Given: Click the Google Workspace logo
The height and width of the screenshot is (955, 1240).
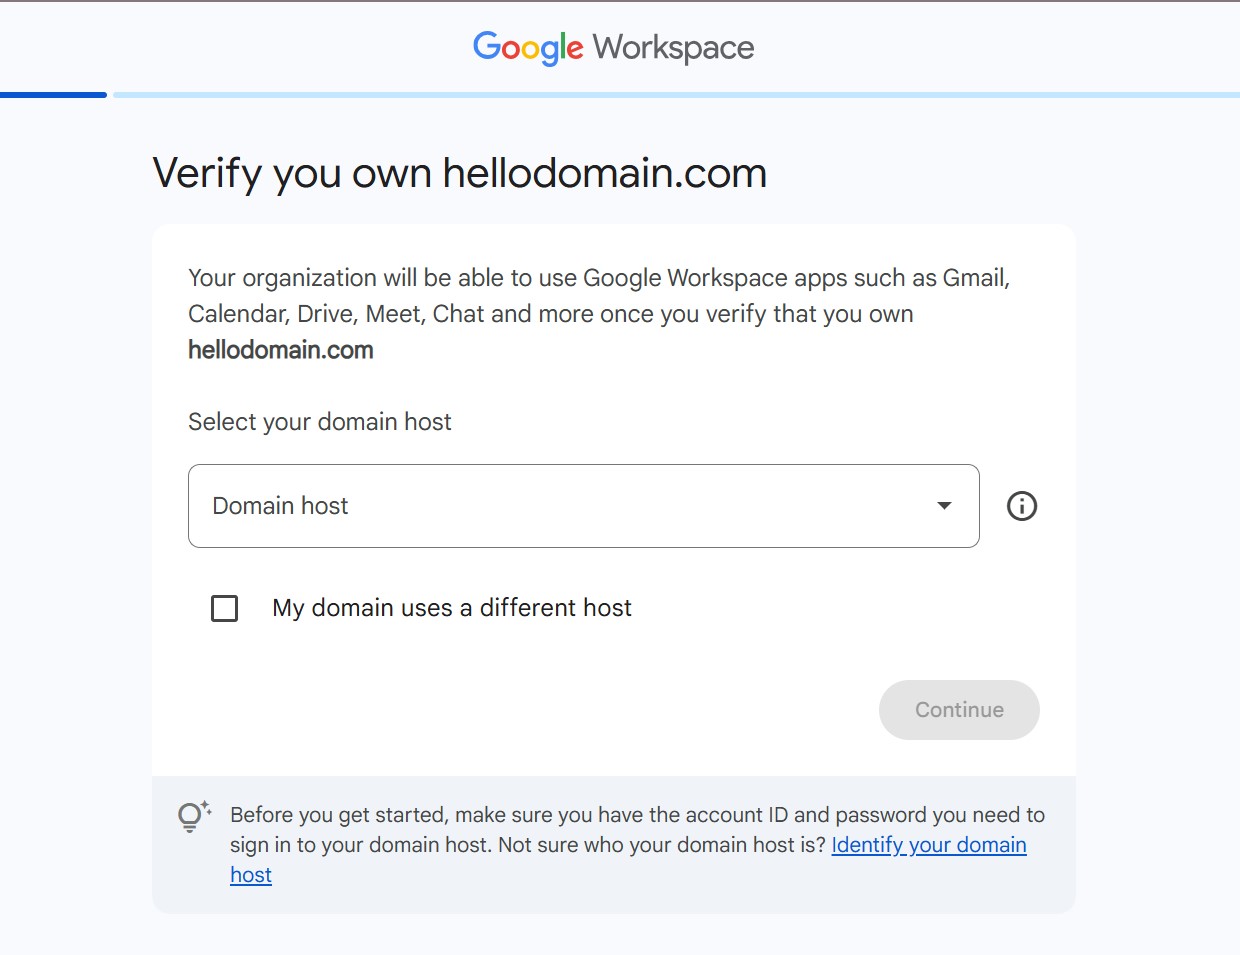Looking at the screenshot, I should coord(614,47).
